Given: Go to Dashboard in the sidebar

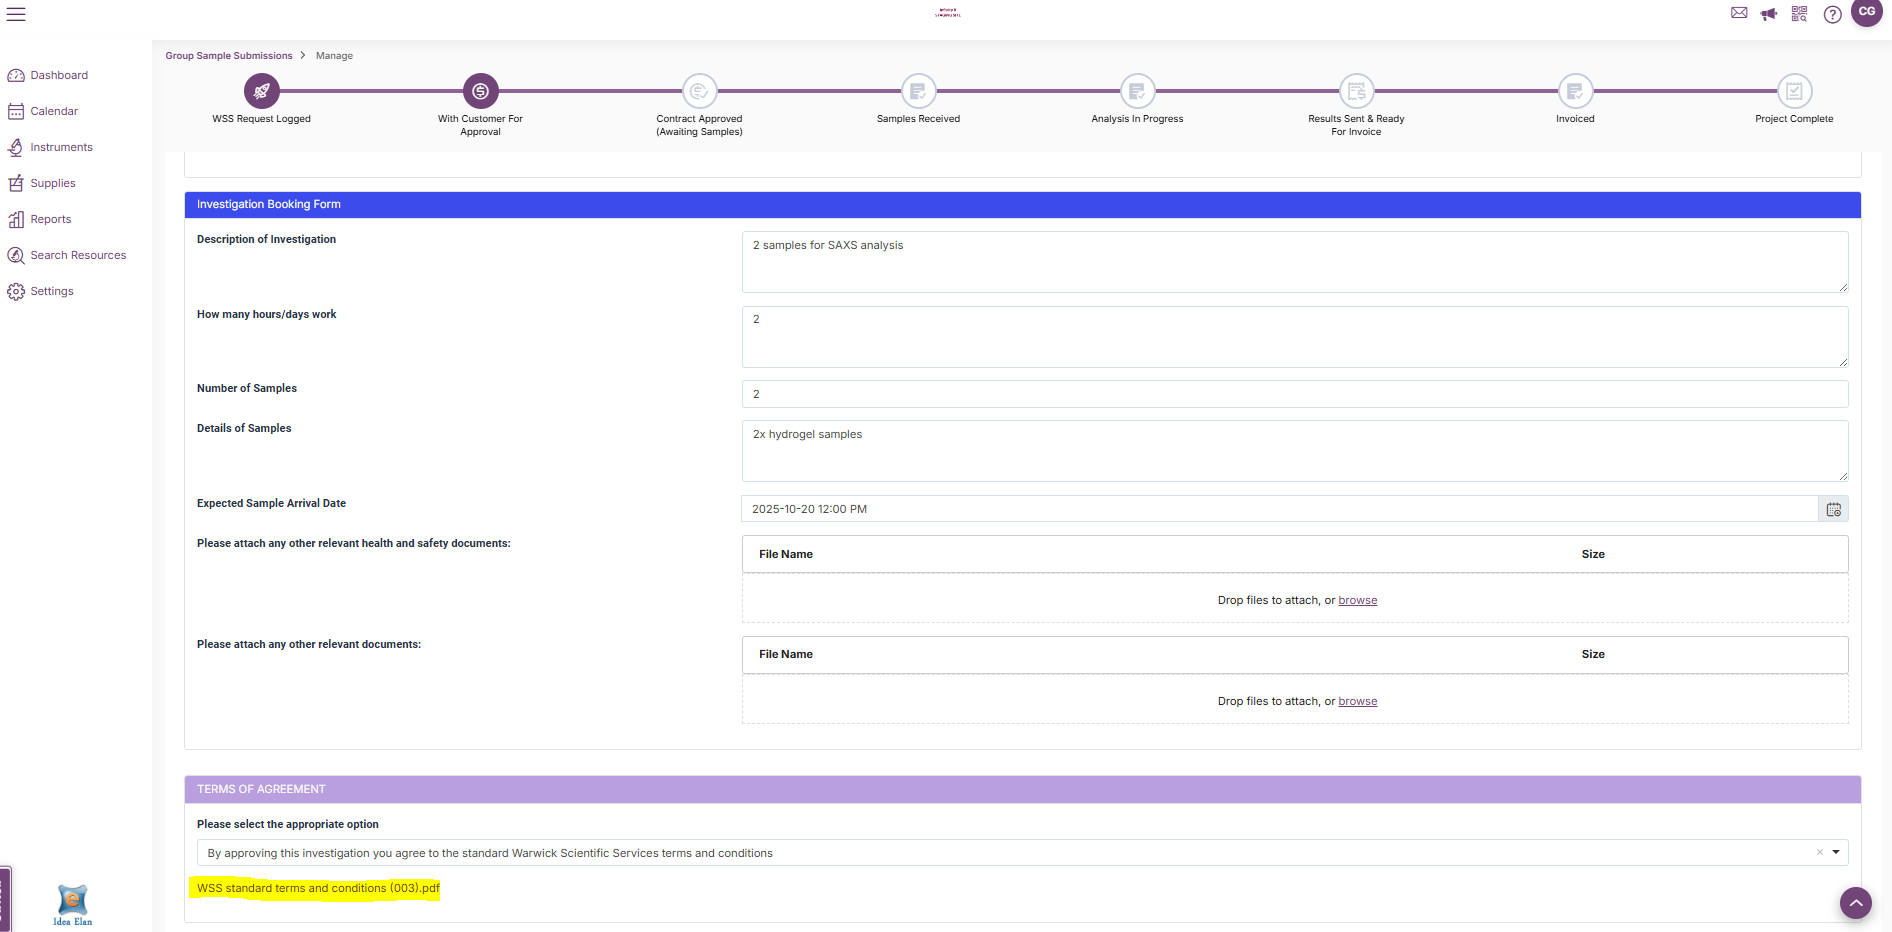Looking at the screenshot, I should [x=59, y=75].
